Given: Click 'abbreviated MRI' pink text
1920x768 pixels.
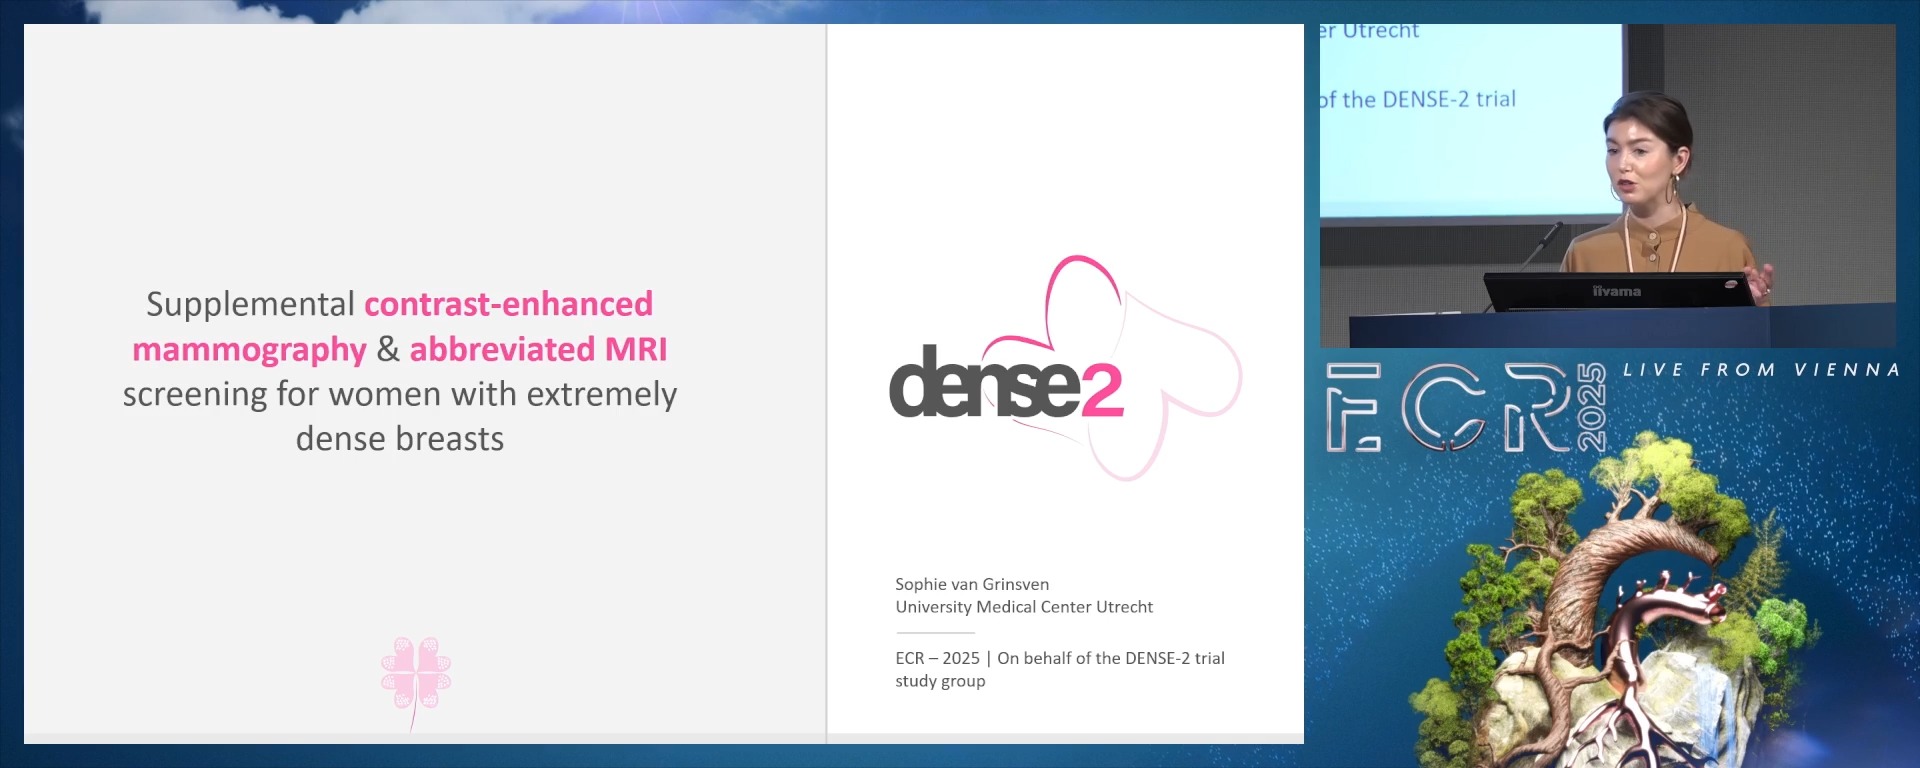Looking at the screenshot, I should 538,349.
